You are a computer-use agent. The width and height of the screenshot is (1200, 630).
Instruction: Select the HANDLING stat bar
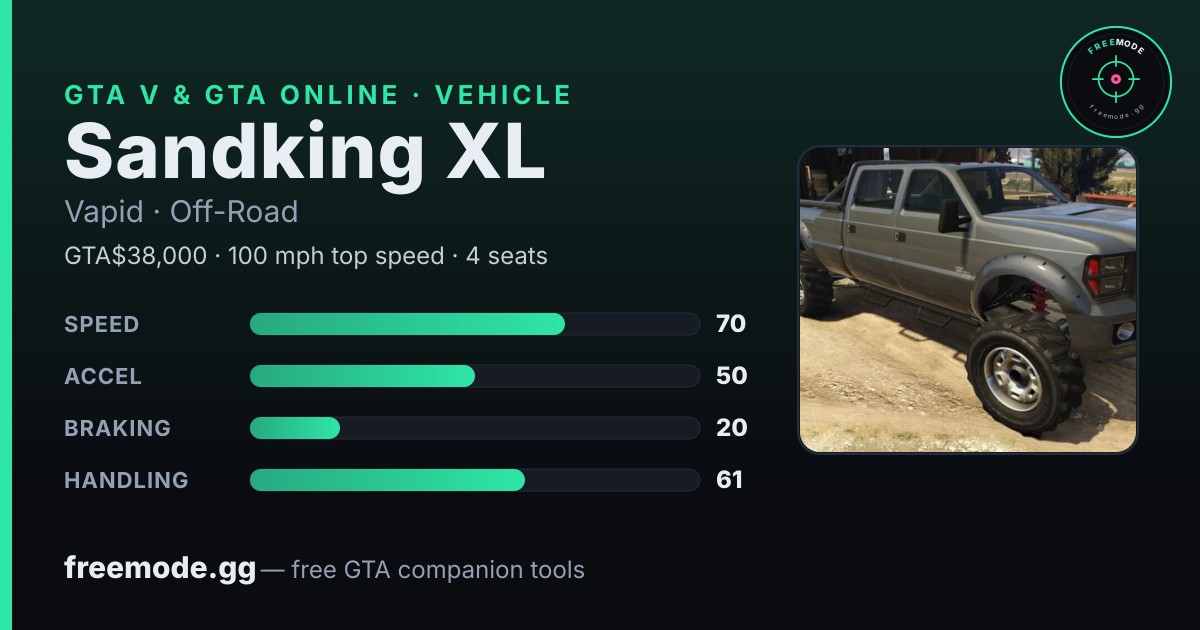tap(474, 480)
